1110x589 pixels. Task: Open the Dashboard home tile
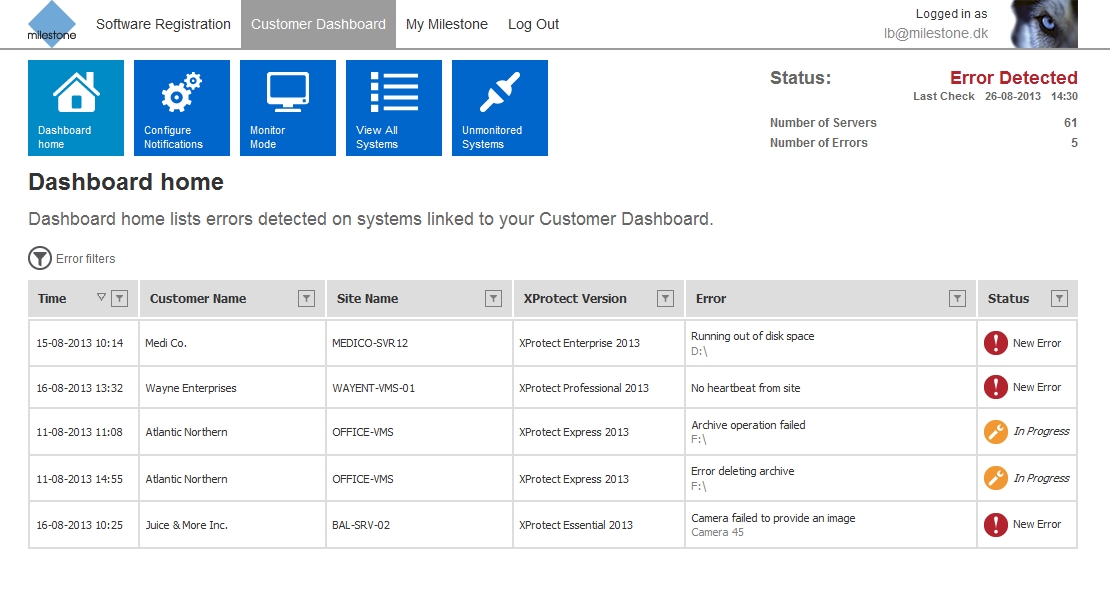pyautogui.click(x=76, y=108)
